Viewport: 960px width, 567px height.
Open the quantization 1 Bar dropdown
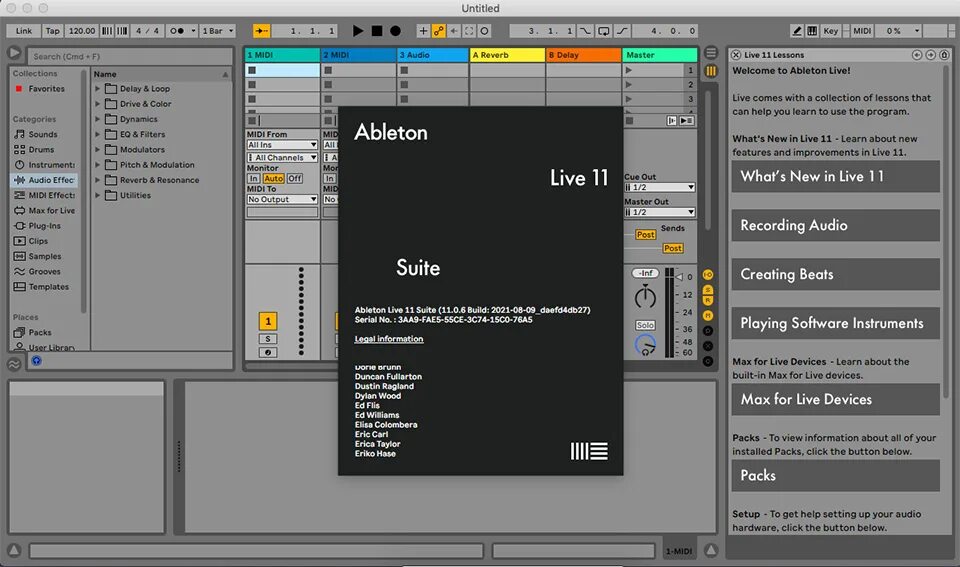[x=218, y=31]
